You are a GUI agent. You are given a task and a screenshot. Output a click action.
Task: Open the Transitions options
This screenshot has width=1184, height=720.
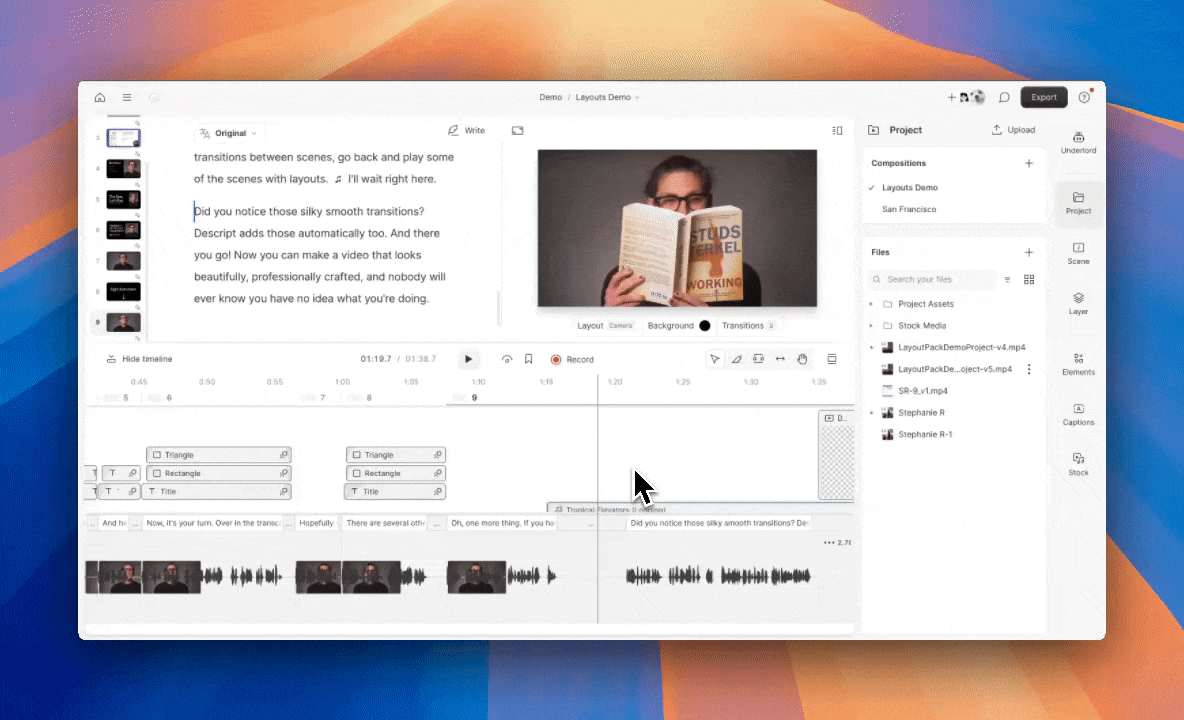pos(748,326)
